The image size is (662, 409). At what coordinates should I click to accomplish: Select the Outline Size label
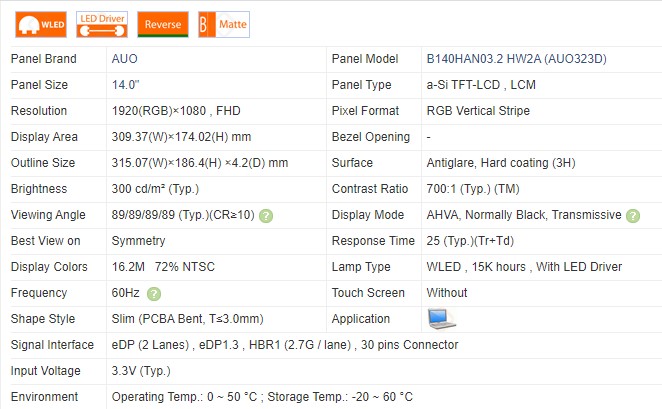(x=43, y=163)
